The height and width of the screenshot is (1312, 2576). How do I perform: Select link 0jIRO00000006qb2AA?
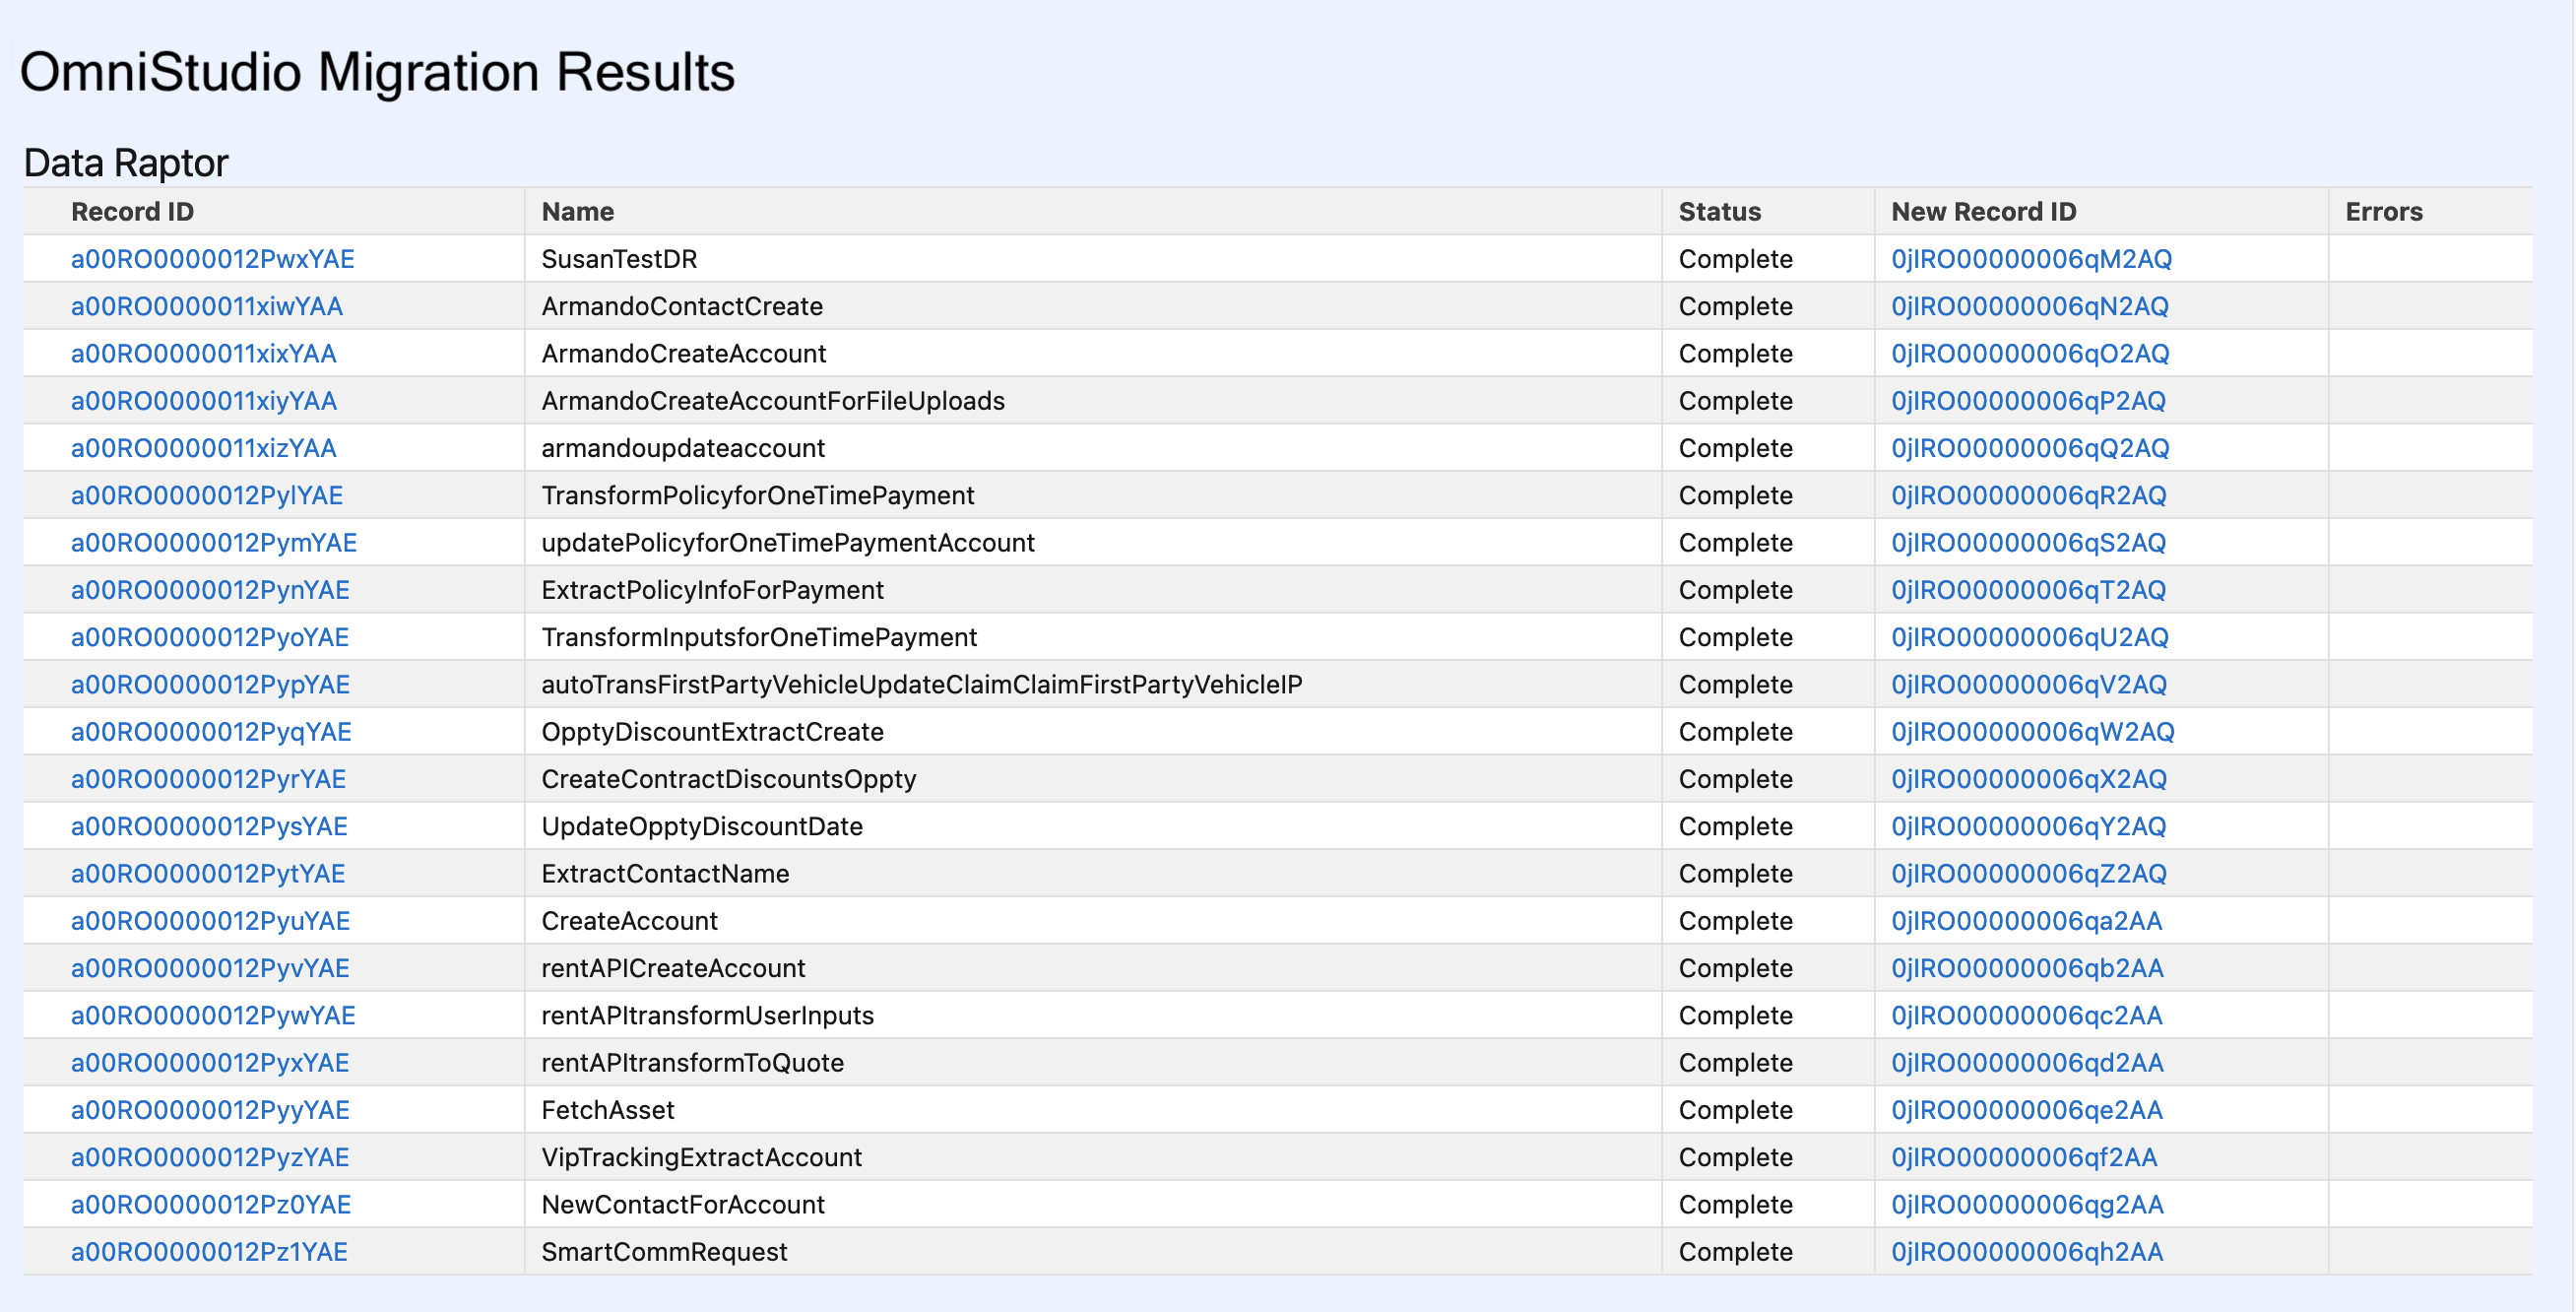click(x=2027, y=968)
